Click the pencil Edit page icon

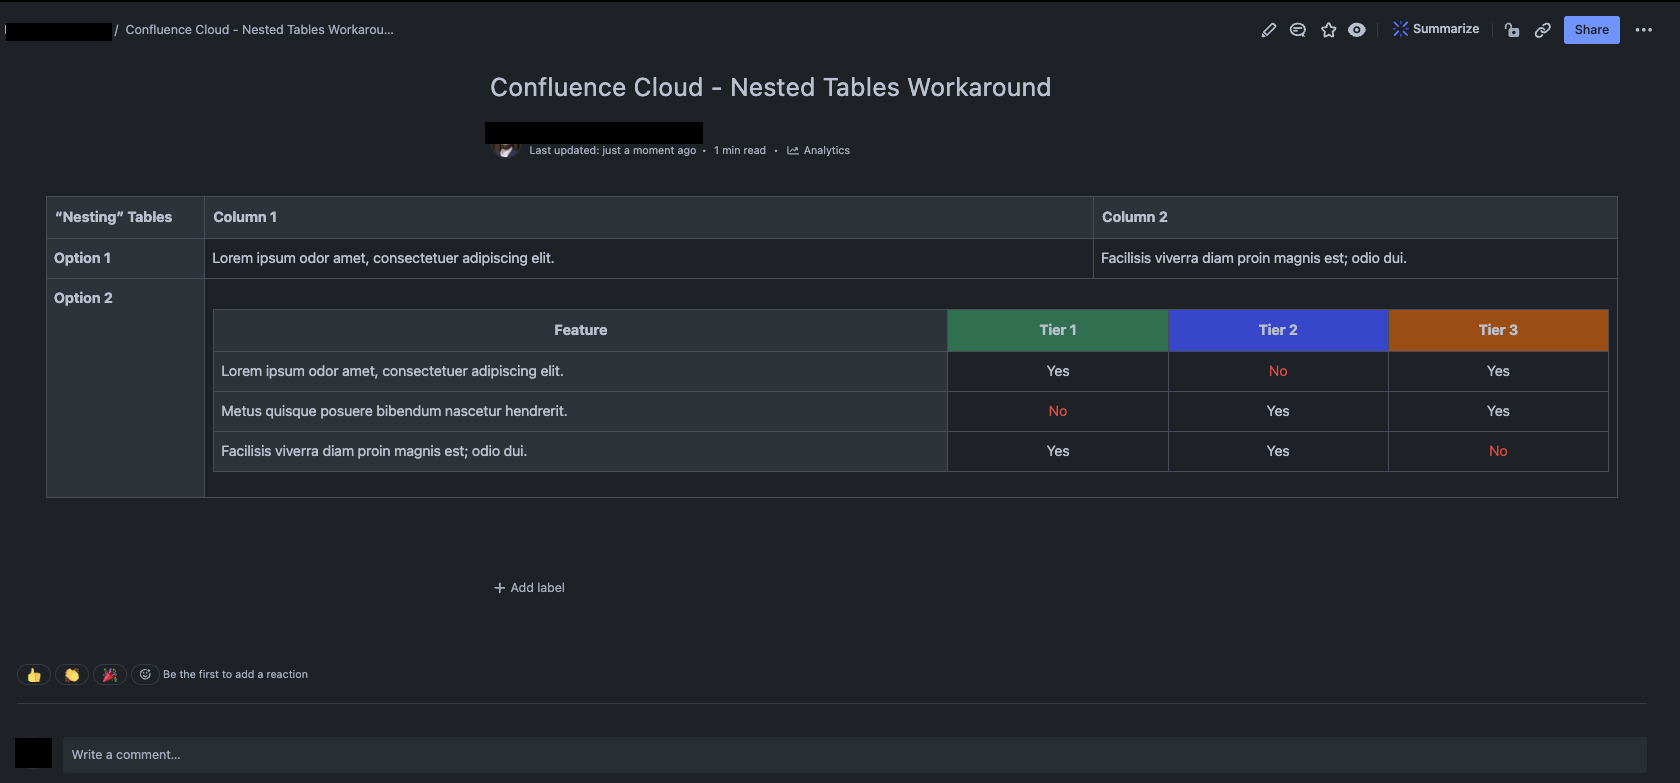pos(1268,30)
